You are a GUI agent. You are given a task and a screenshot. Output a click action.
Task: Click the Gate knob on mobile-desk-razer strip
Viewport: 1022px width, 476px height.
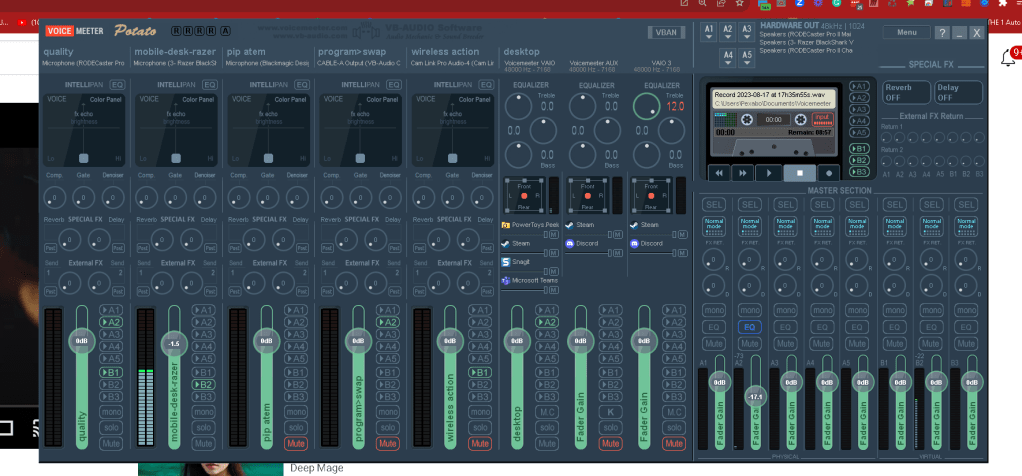pos(175,198)
